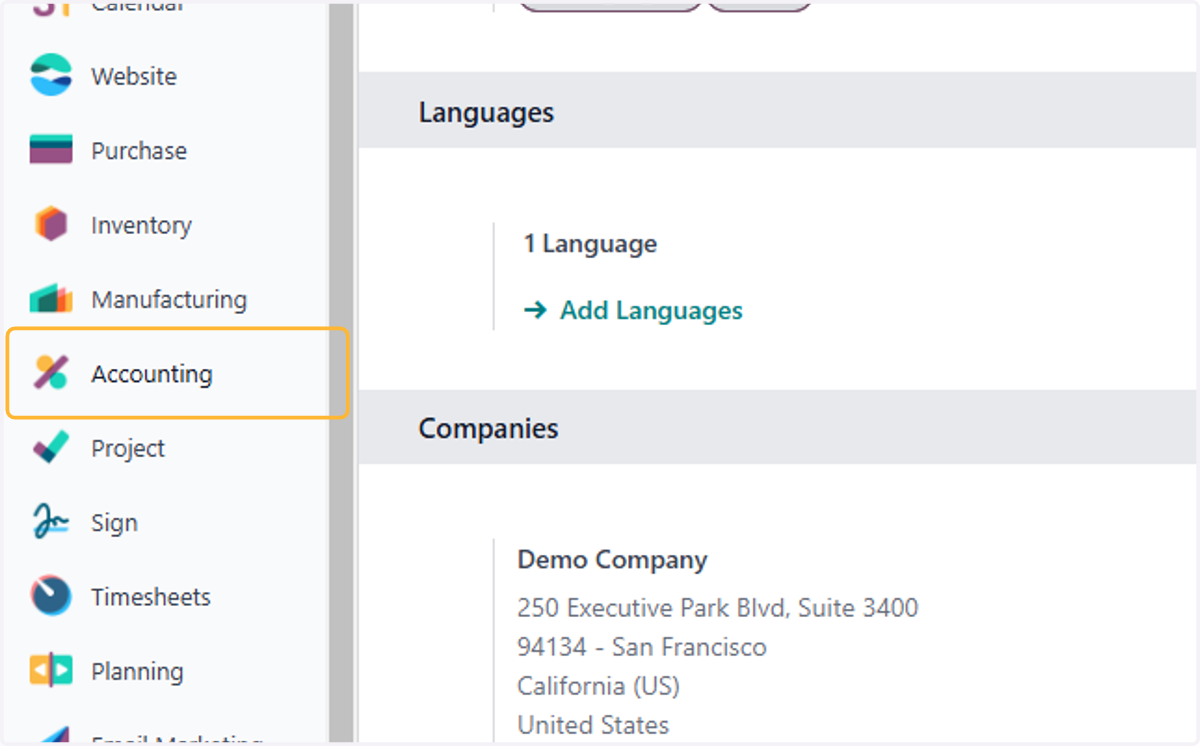The width and height of the screenshot is (1200, 746).
Task: Open the Purchase menu label
Action: (x=139, y=151)
